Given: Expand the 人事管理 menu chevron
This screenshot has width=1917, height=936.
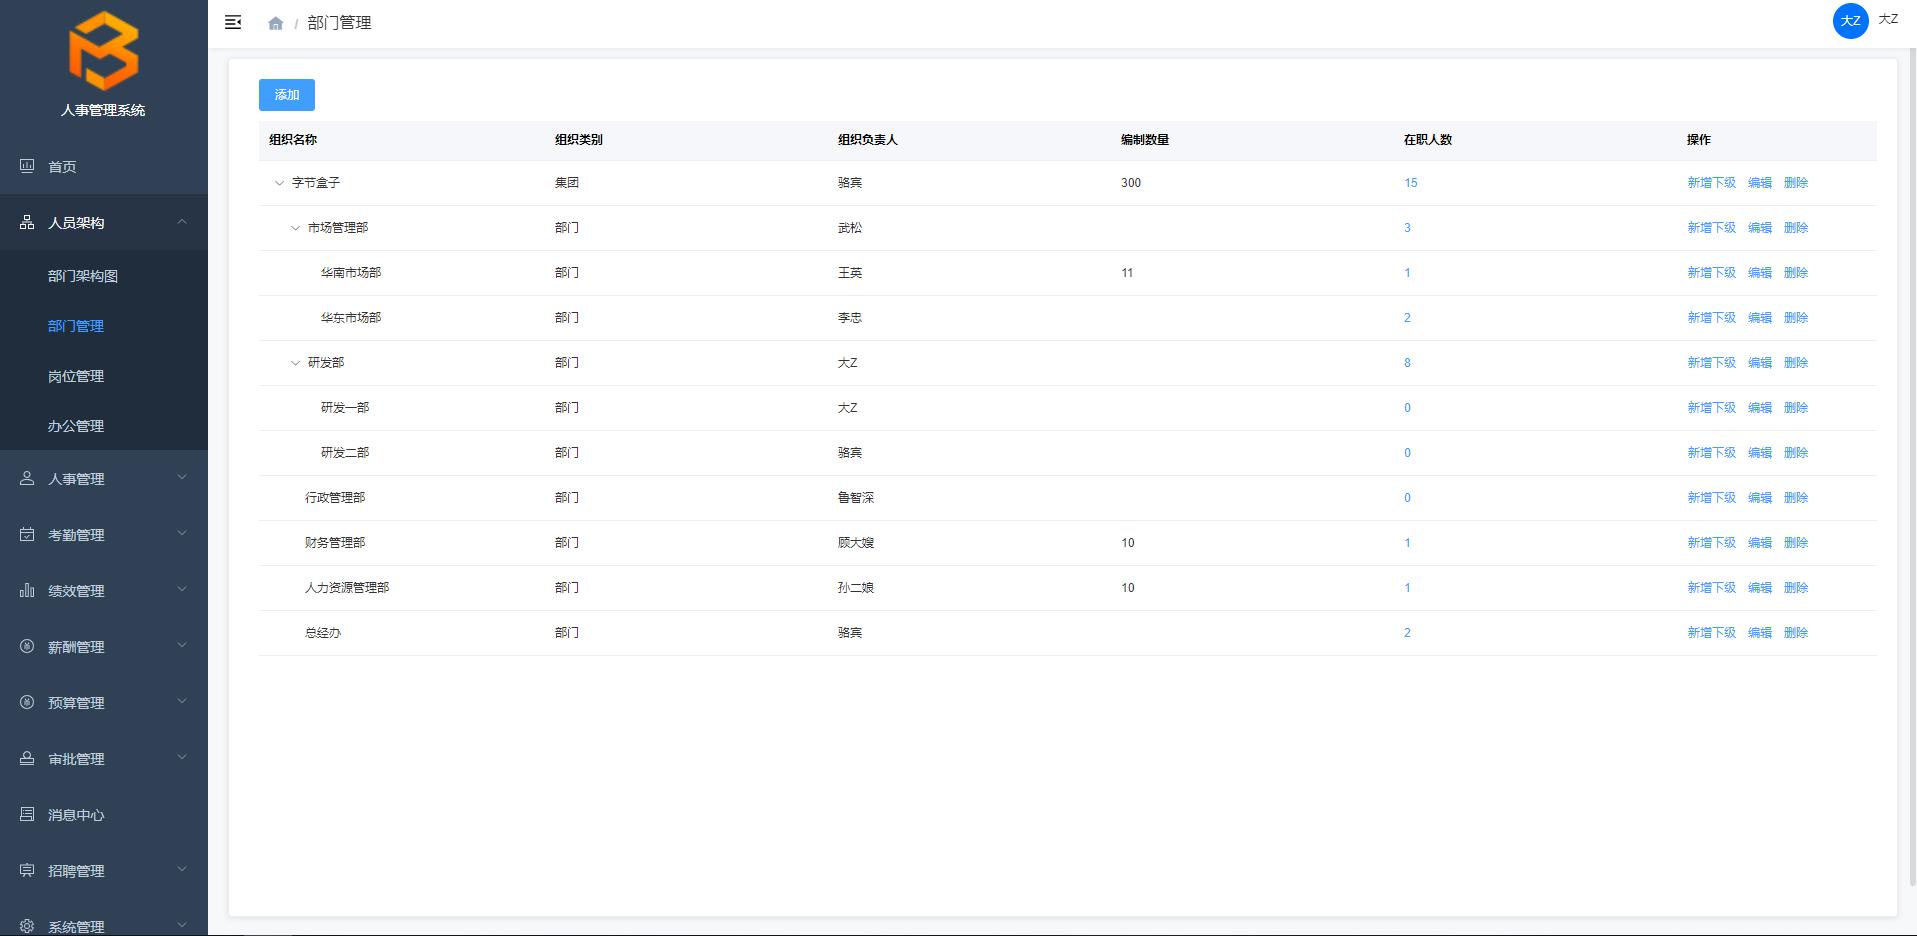Looking at the screenshot, I should (181, 478).
